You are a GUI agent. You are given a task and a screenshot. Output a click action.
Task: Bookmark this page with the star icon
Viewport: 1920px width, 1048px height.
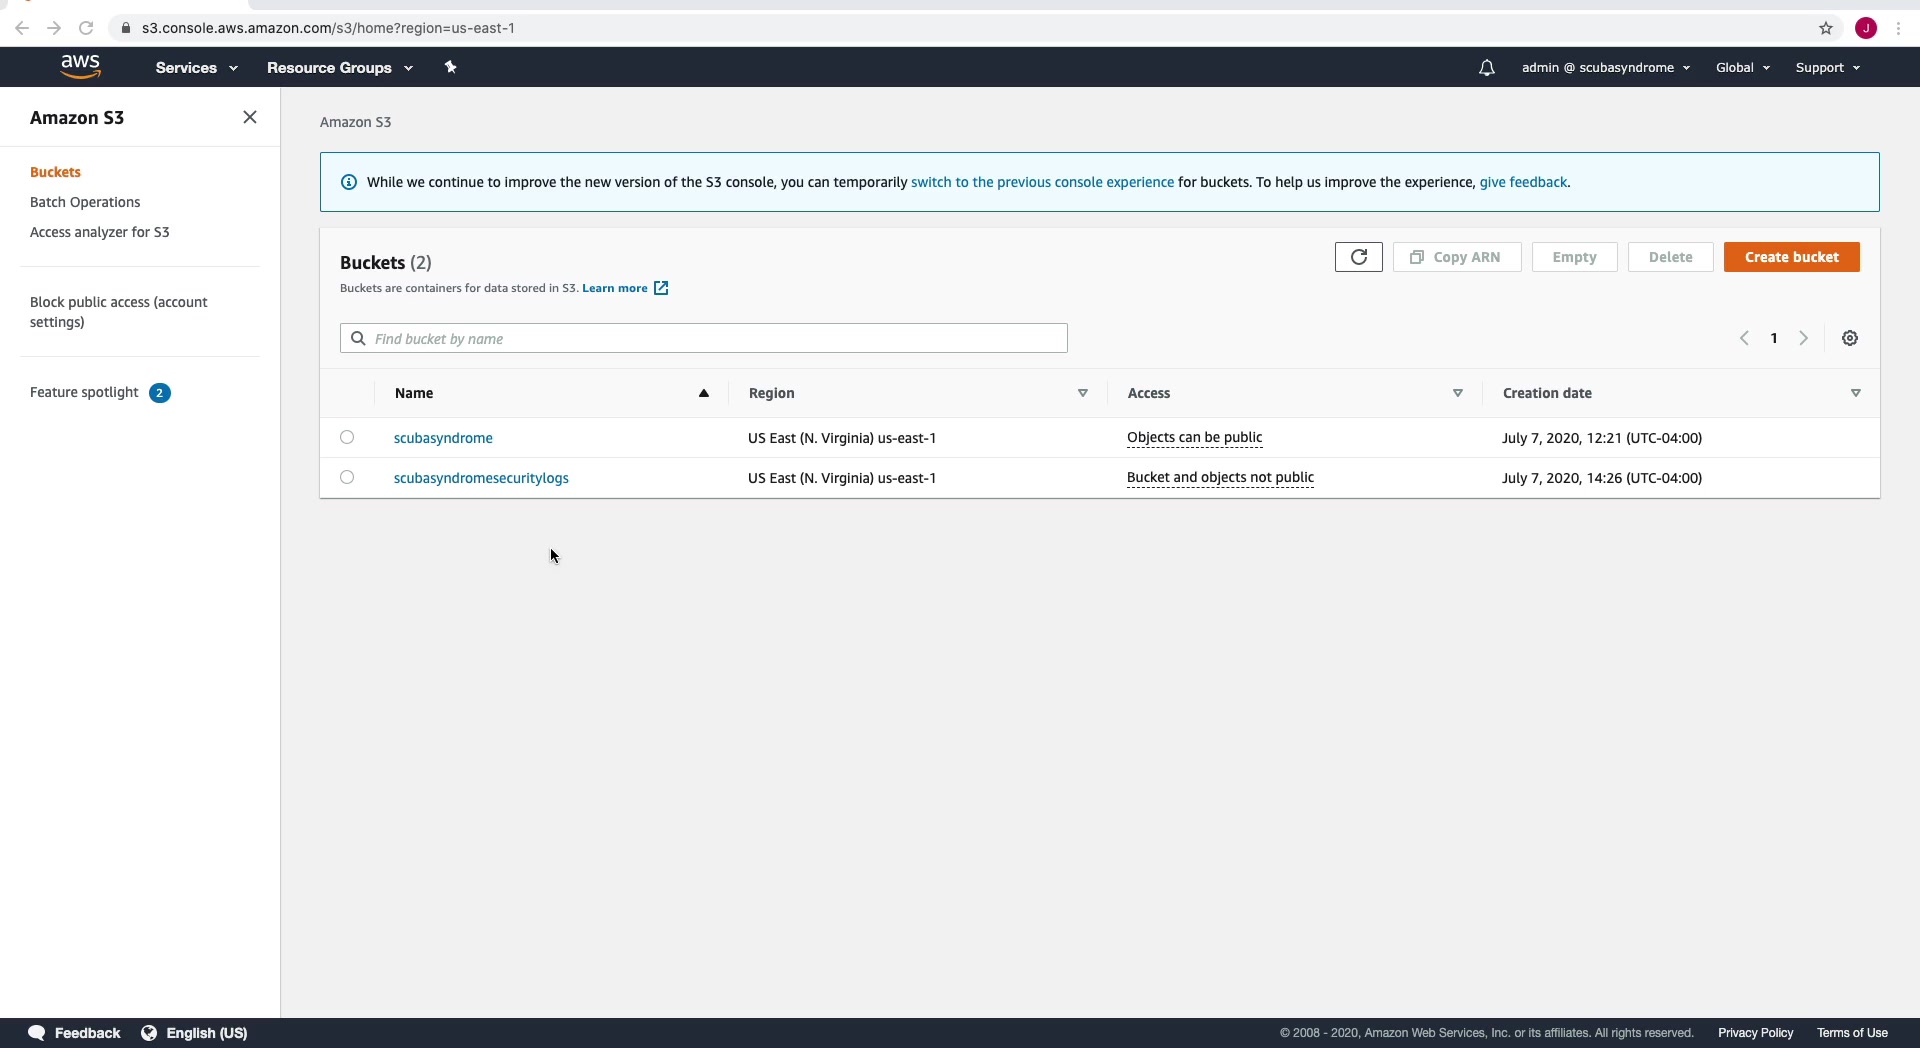(1826, 28)
